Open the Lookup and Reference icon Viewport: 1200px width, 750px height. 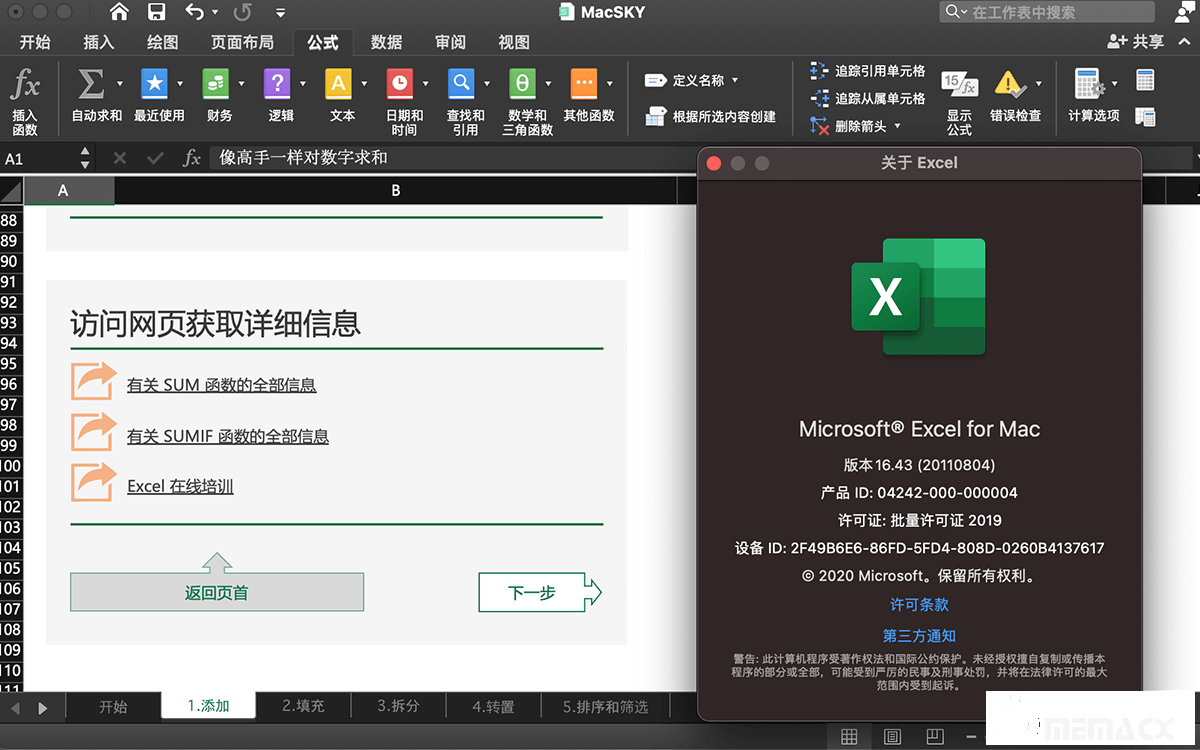tap(460, 84)
